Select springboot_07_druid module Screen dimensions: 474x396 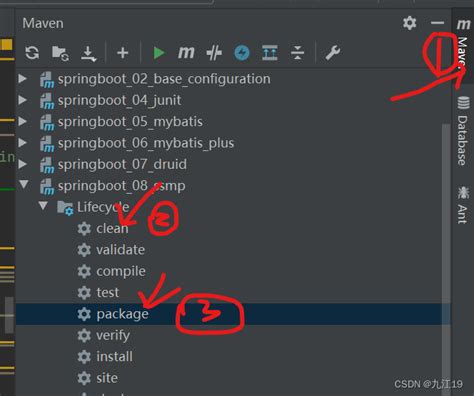click(x=122, y=164)
